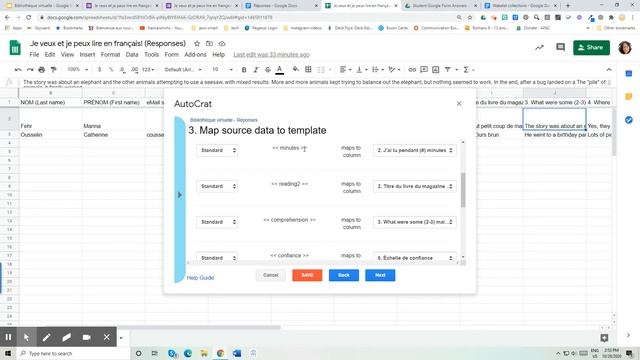Open the Edit menu
640x360 pixels.
[x=50, y=55]
